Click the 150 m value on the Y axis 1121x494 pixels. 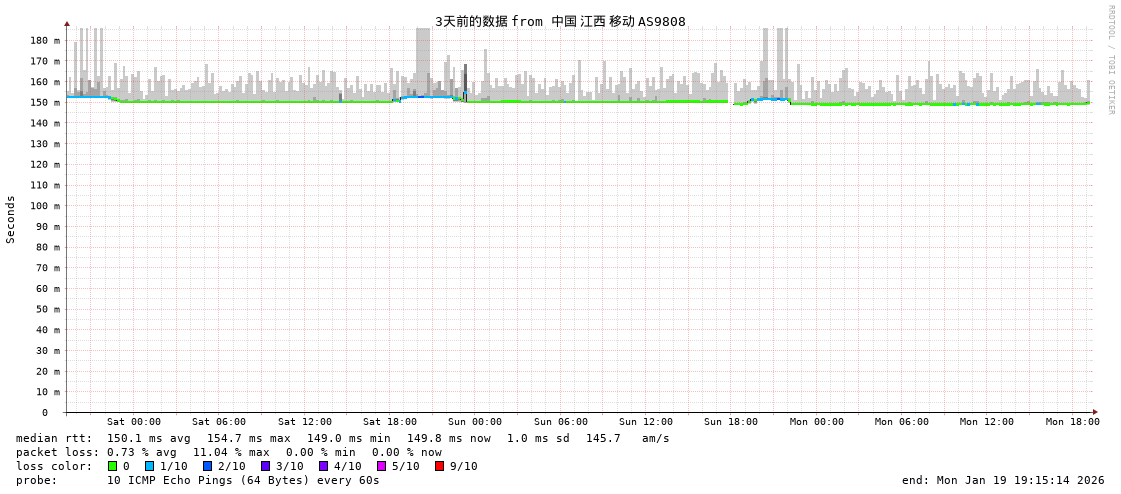[44, 102]
